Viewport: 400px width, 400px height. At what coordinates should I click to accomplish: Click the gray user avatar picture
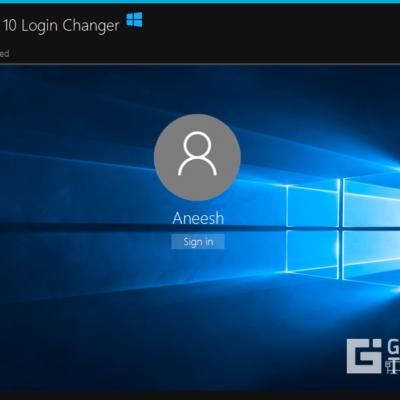(197, 157)
